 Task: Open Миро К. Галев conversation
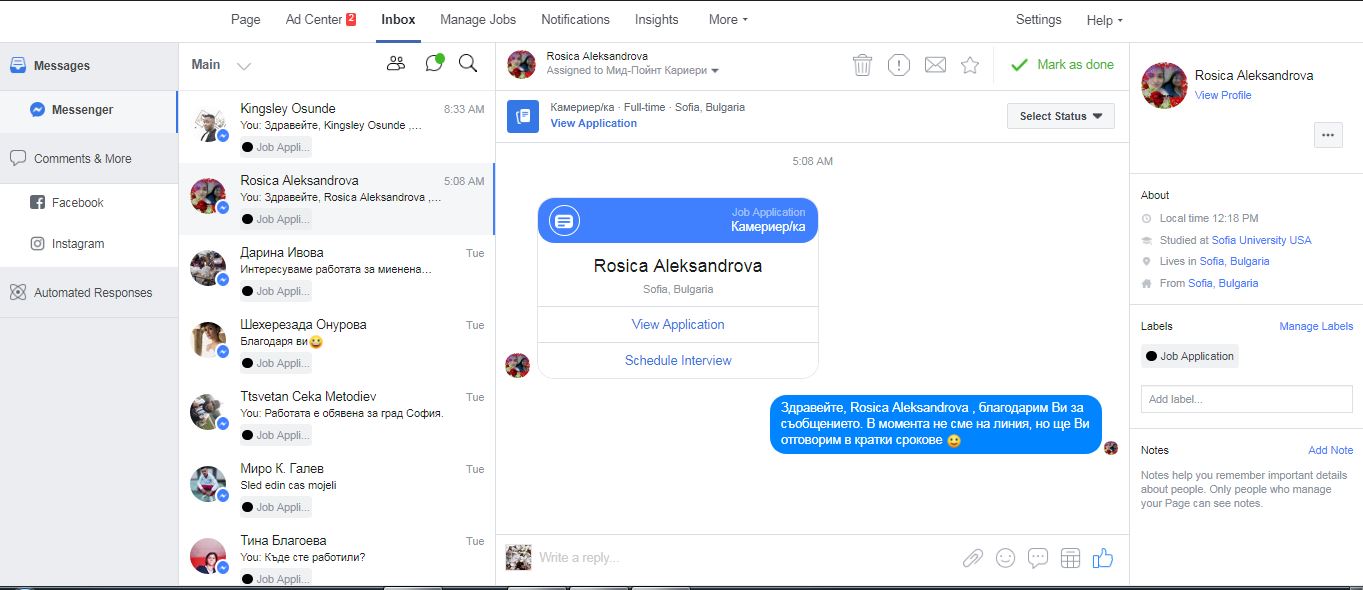(336, 487)
